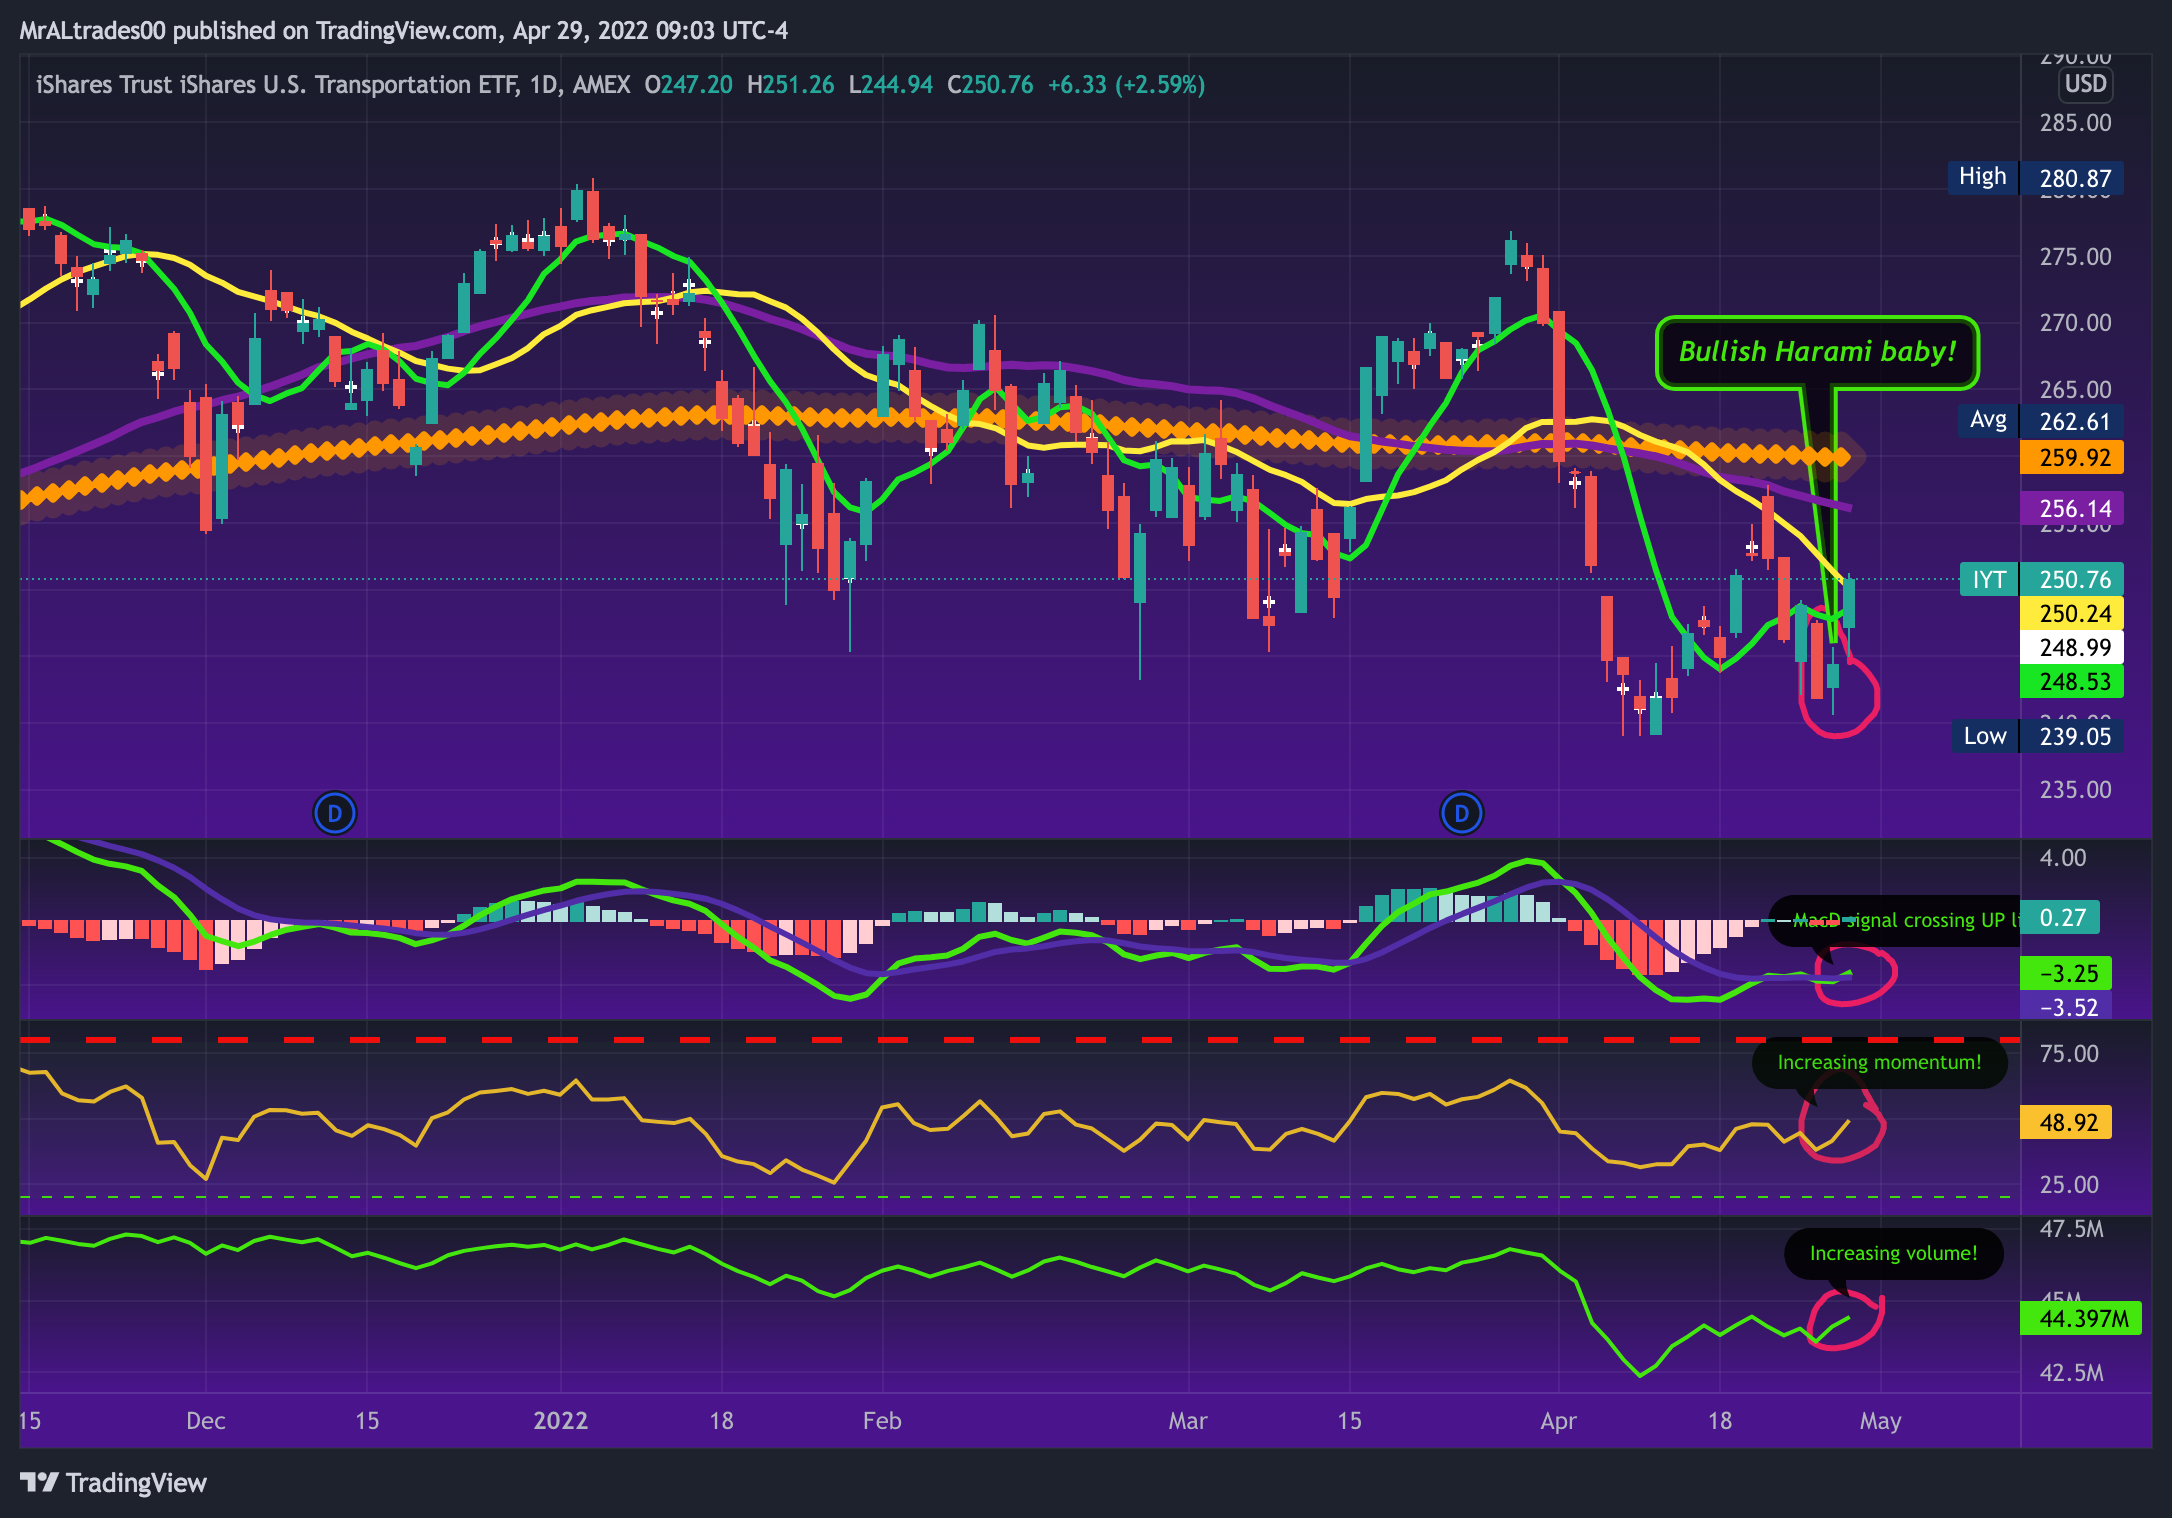Screen dimensions: 2172x1518
Task: Click the 285.00 price axis level
Action: [2076, 123]
